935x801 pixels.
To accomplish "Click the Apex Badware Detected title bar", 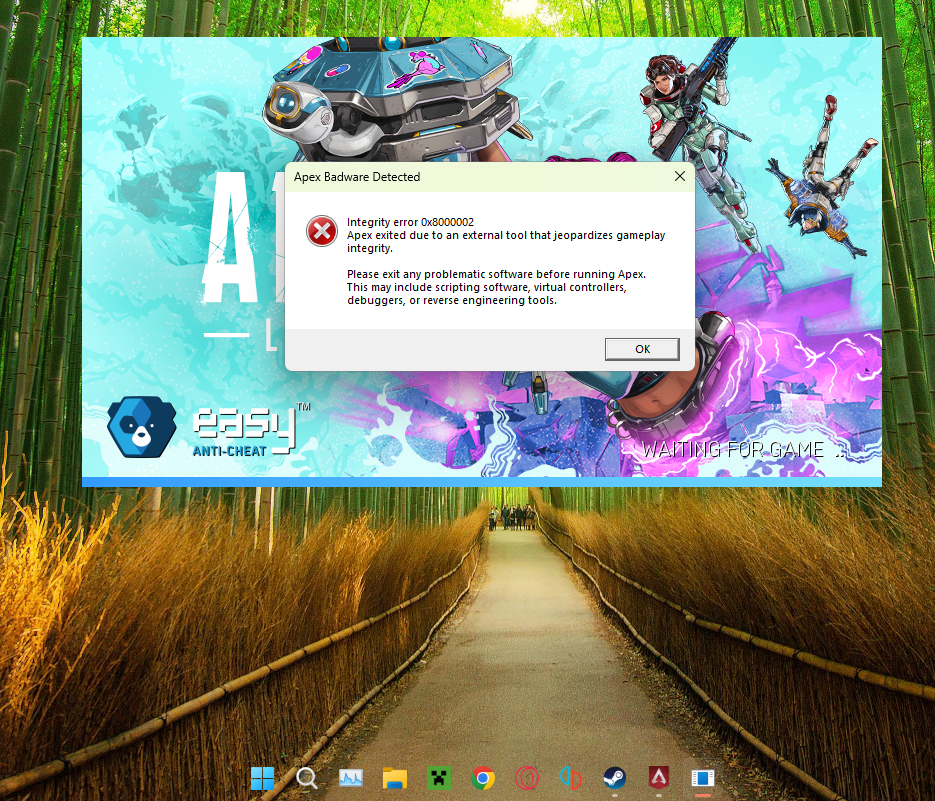I will pyautogui.click(x=450, y=177).
